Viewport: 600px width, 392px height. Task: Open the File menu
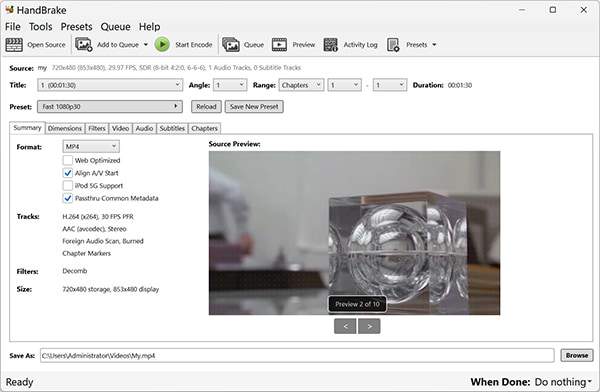13,27
